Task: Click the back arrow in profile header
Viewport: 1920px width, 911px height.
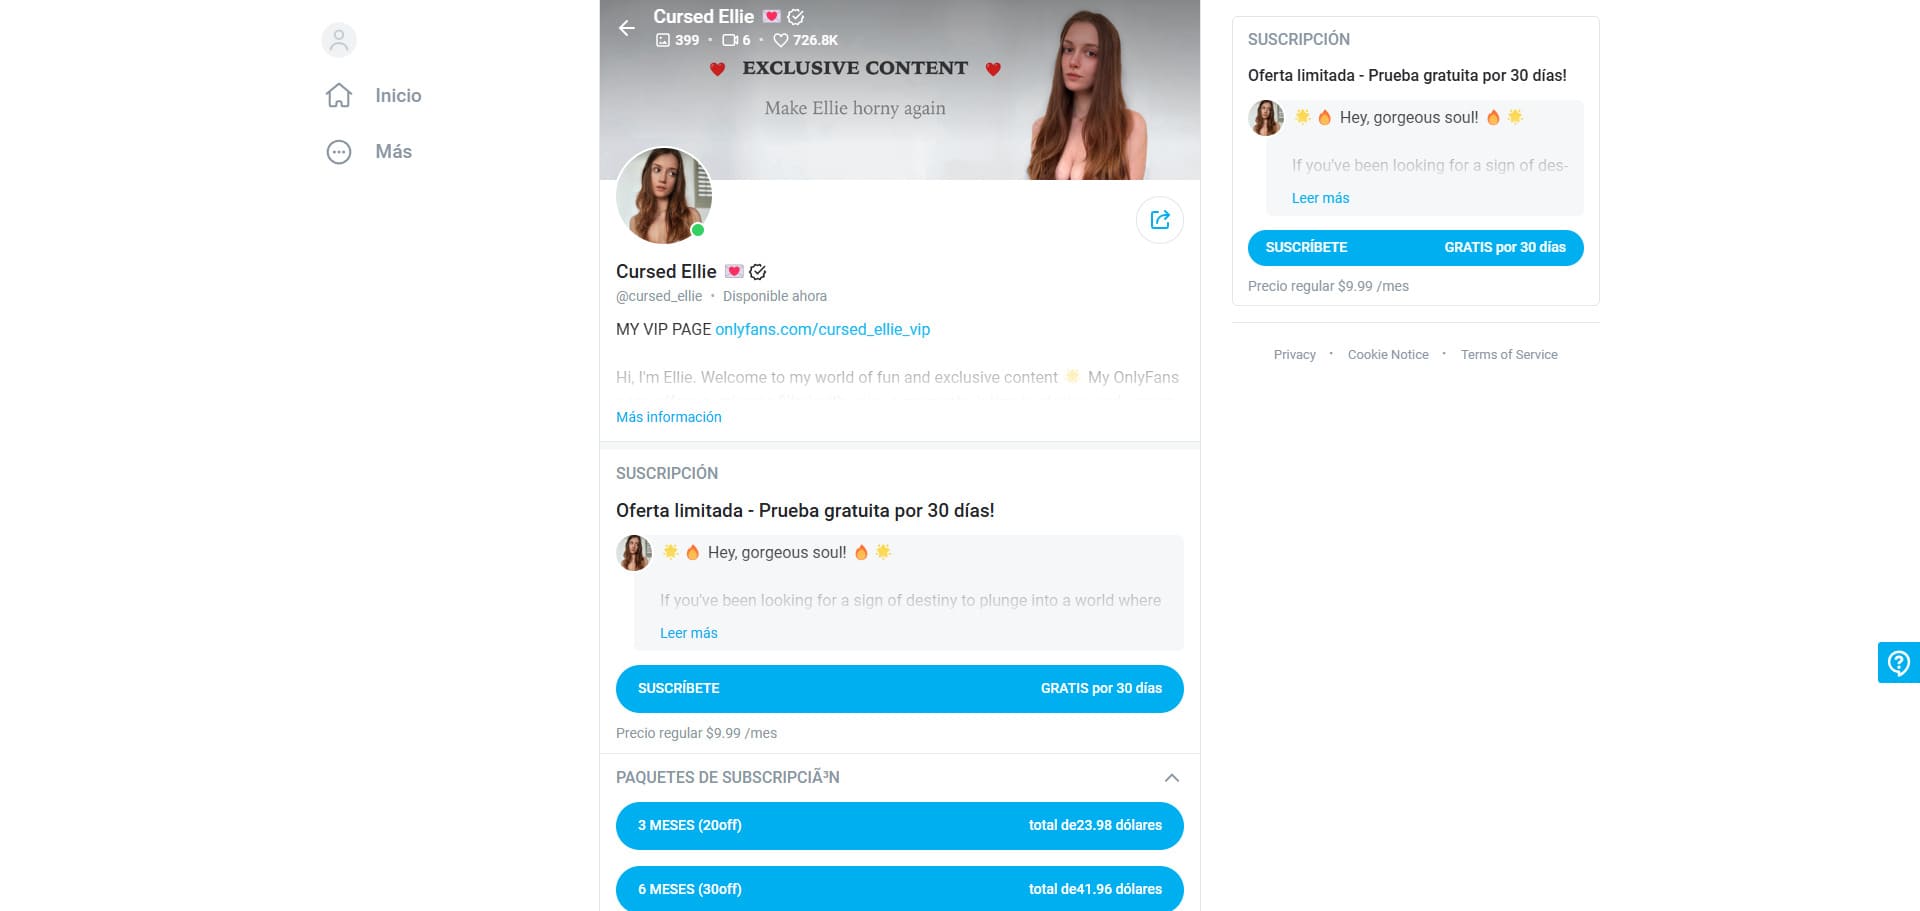Action: (x=627, y=28)
